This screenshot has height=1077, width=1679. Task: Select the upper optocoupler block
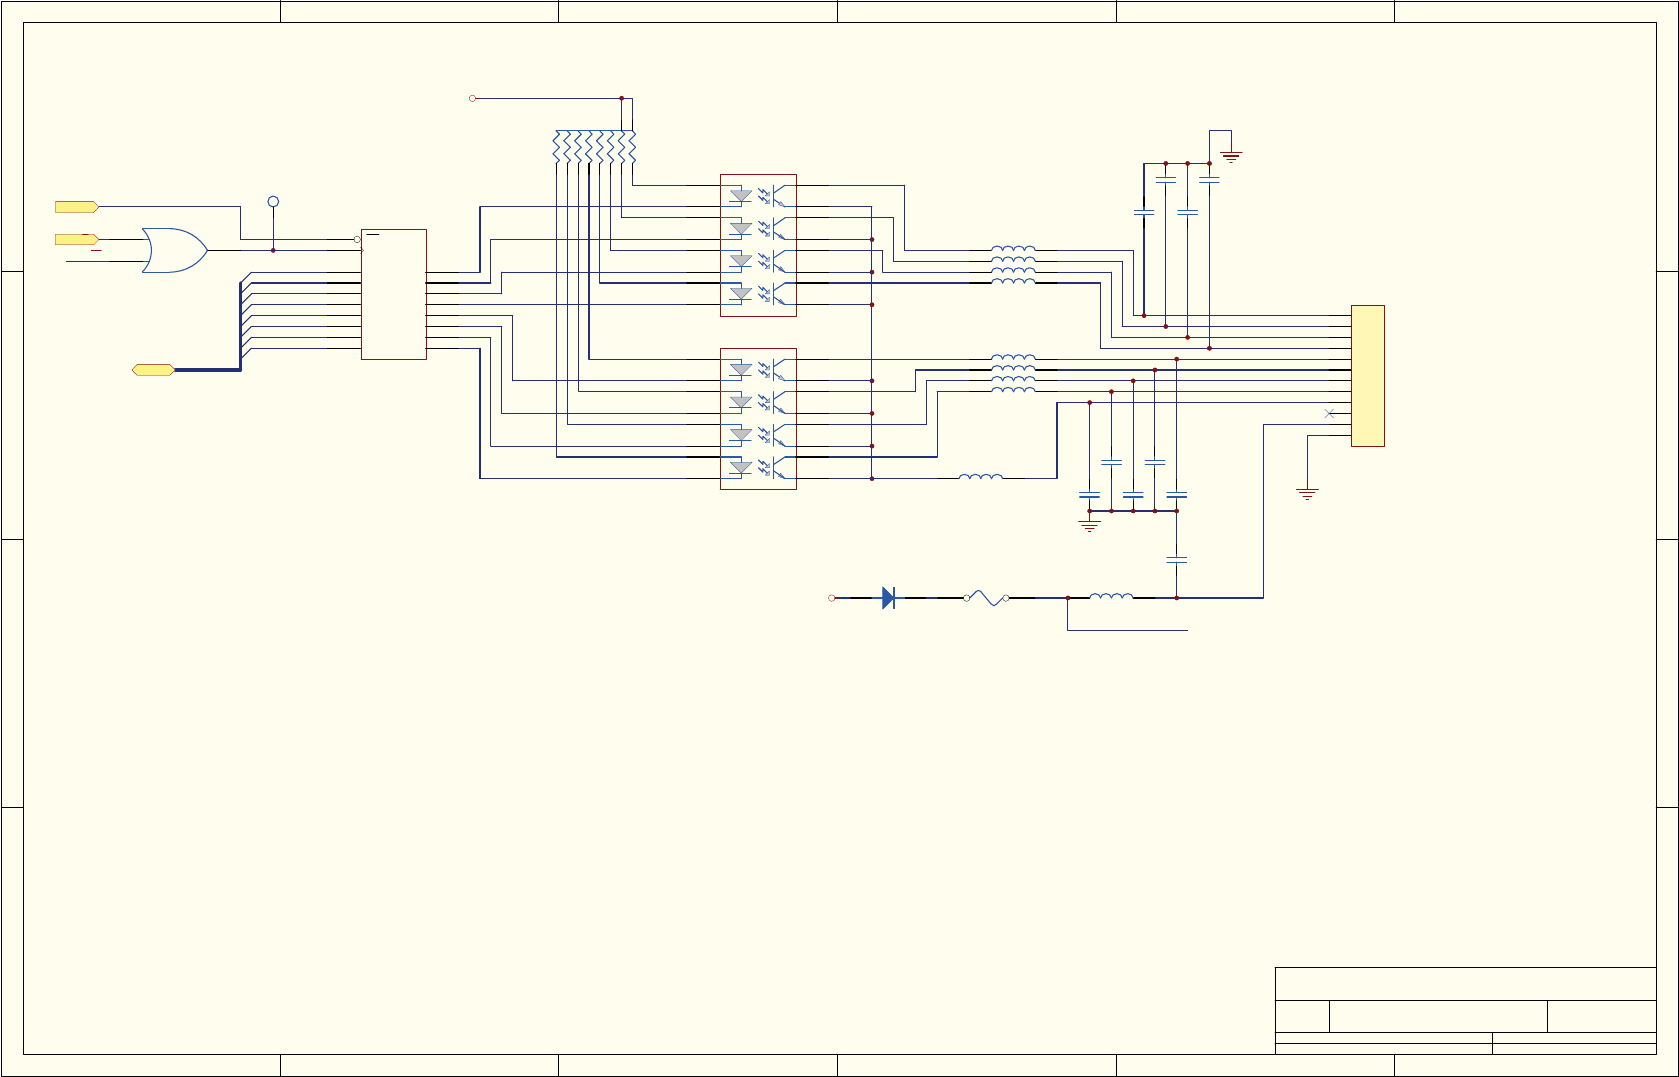click(x=758, y=246)
